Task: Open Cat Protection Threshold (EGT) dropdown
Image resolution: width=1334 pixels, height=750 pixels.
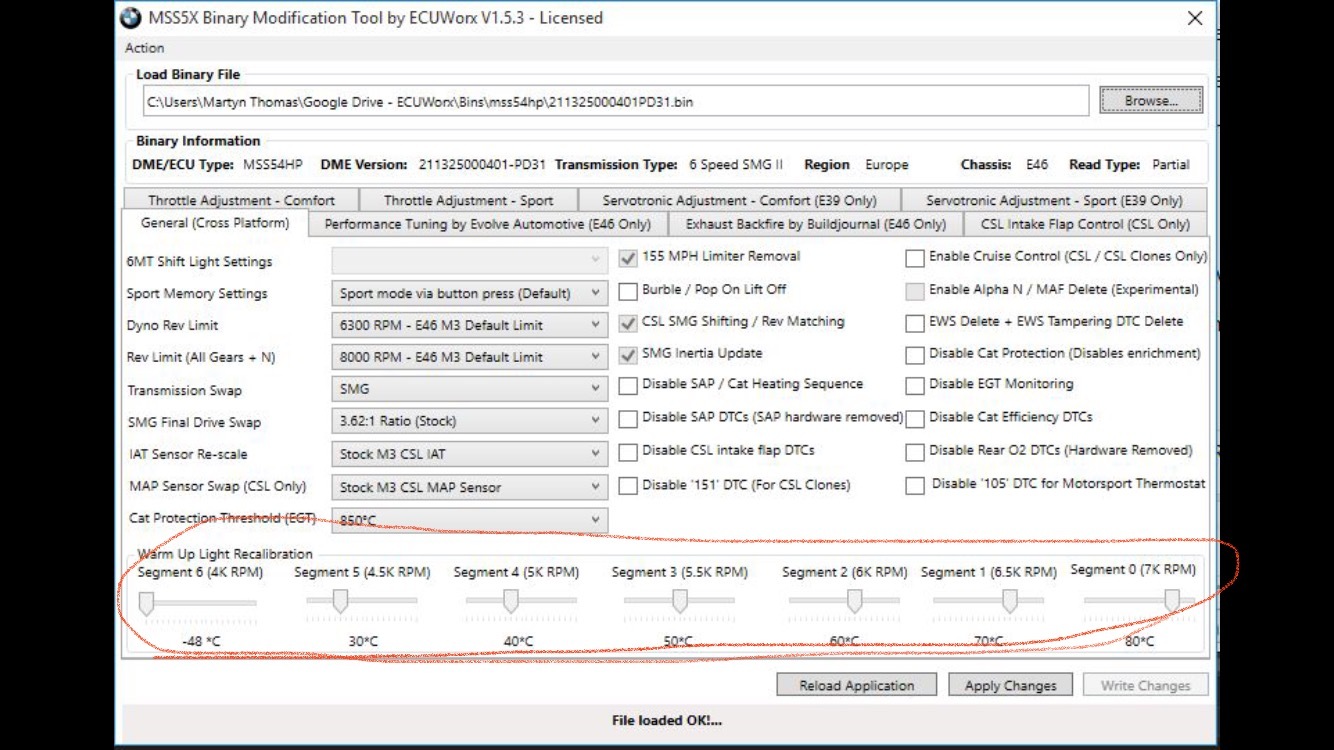Action: pos(469,520)
